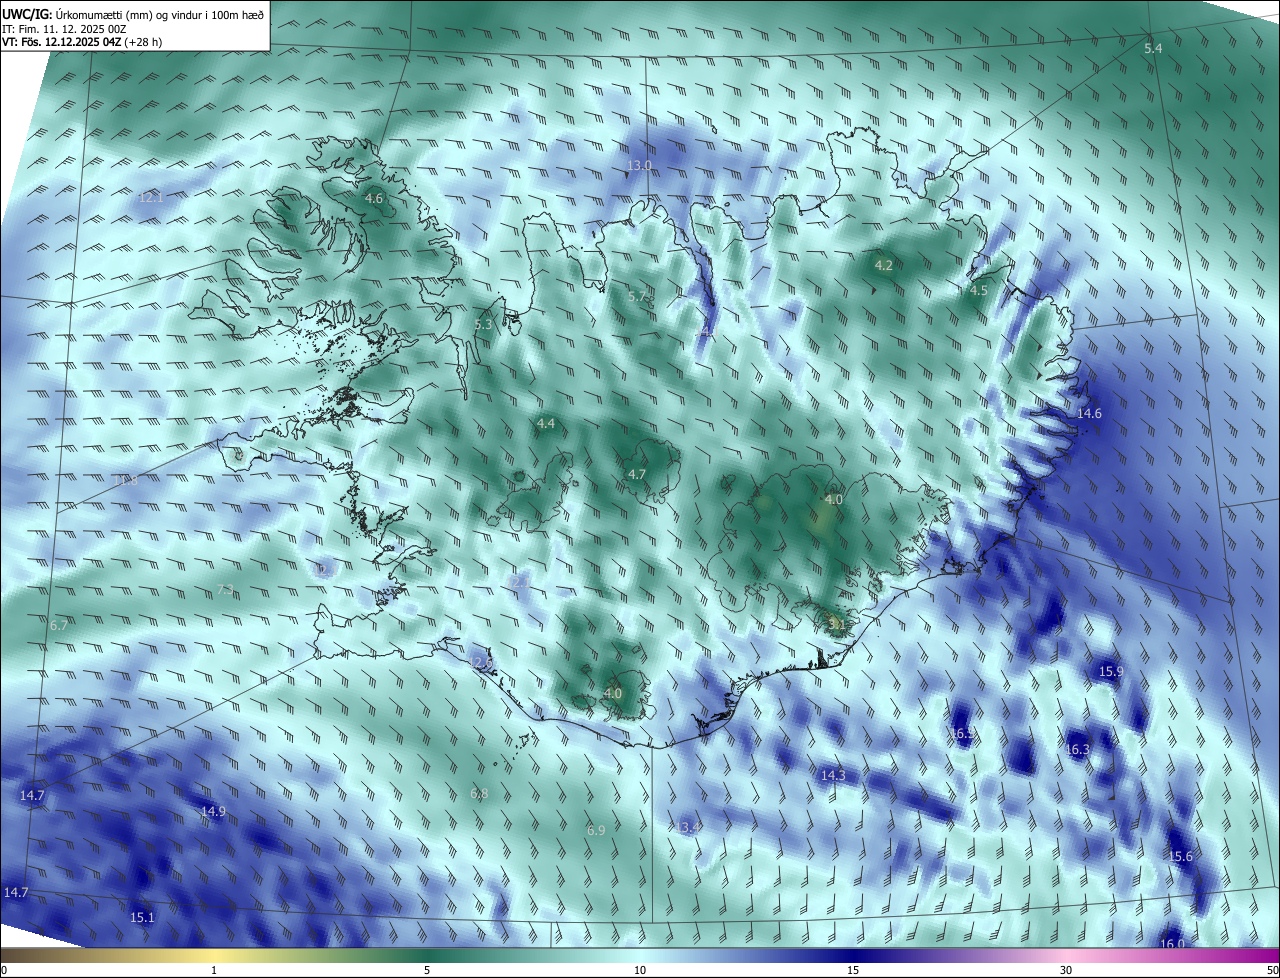
Task: Click the 5.3 value label
Action: coord(484,325)
